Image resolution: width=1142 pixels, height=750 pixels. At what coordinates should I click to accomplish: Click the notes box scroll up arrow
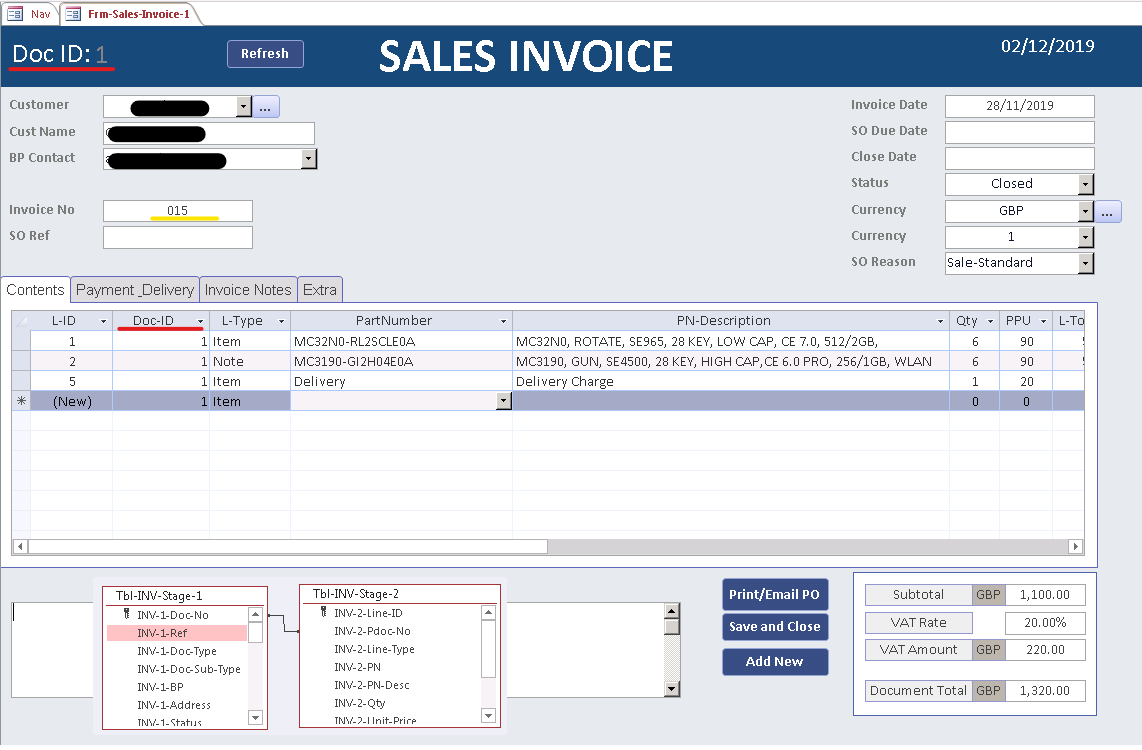[x=672, y=611]
